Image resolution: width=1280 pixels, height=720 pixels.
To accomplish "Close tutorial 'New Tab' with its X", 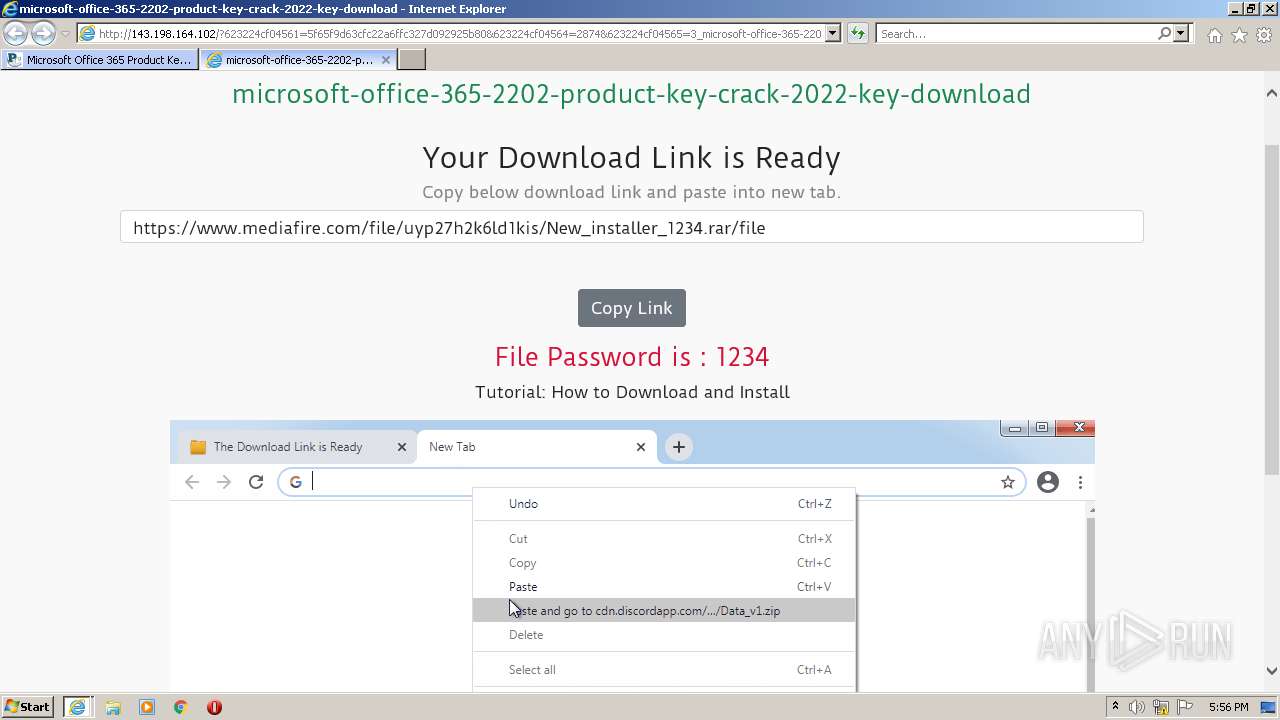I will tap(641, 447).
